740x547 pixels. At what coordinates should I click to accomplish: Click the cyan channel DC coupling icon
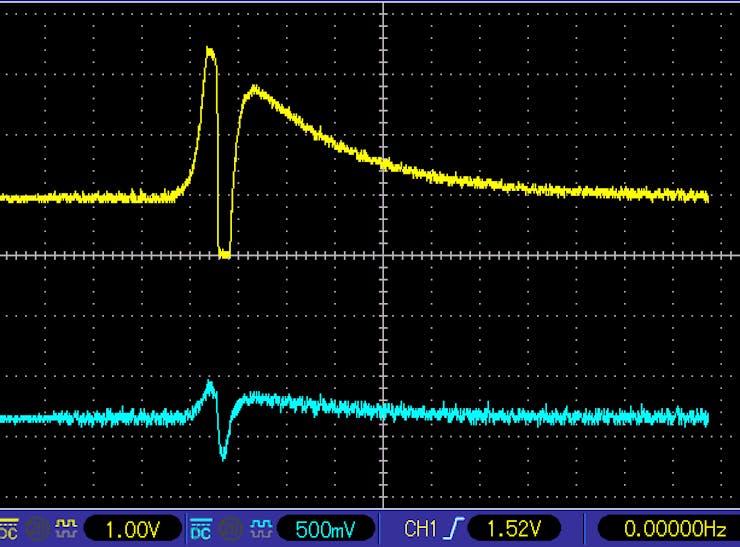pos(201,530)
